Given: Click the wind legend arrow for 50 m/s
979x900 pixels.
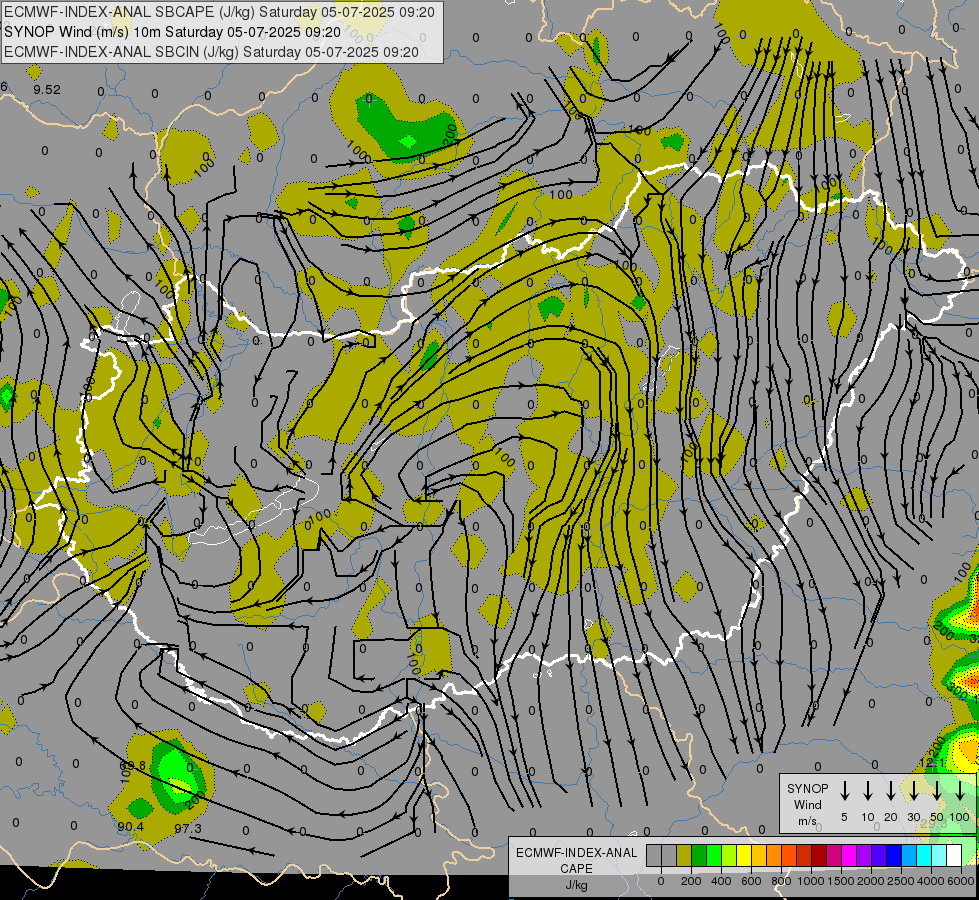Looking at the screenshot, I should pos(937,790).
